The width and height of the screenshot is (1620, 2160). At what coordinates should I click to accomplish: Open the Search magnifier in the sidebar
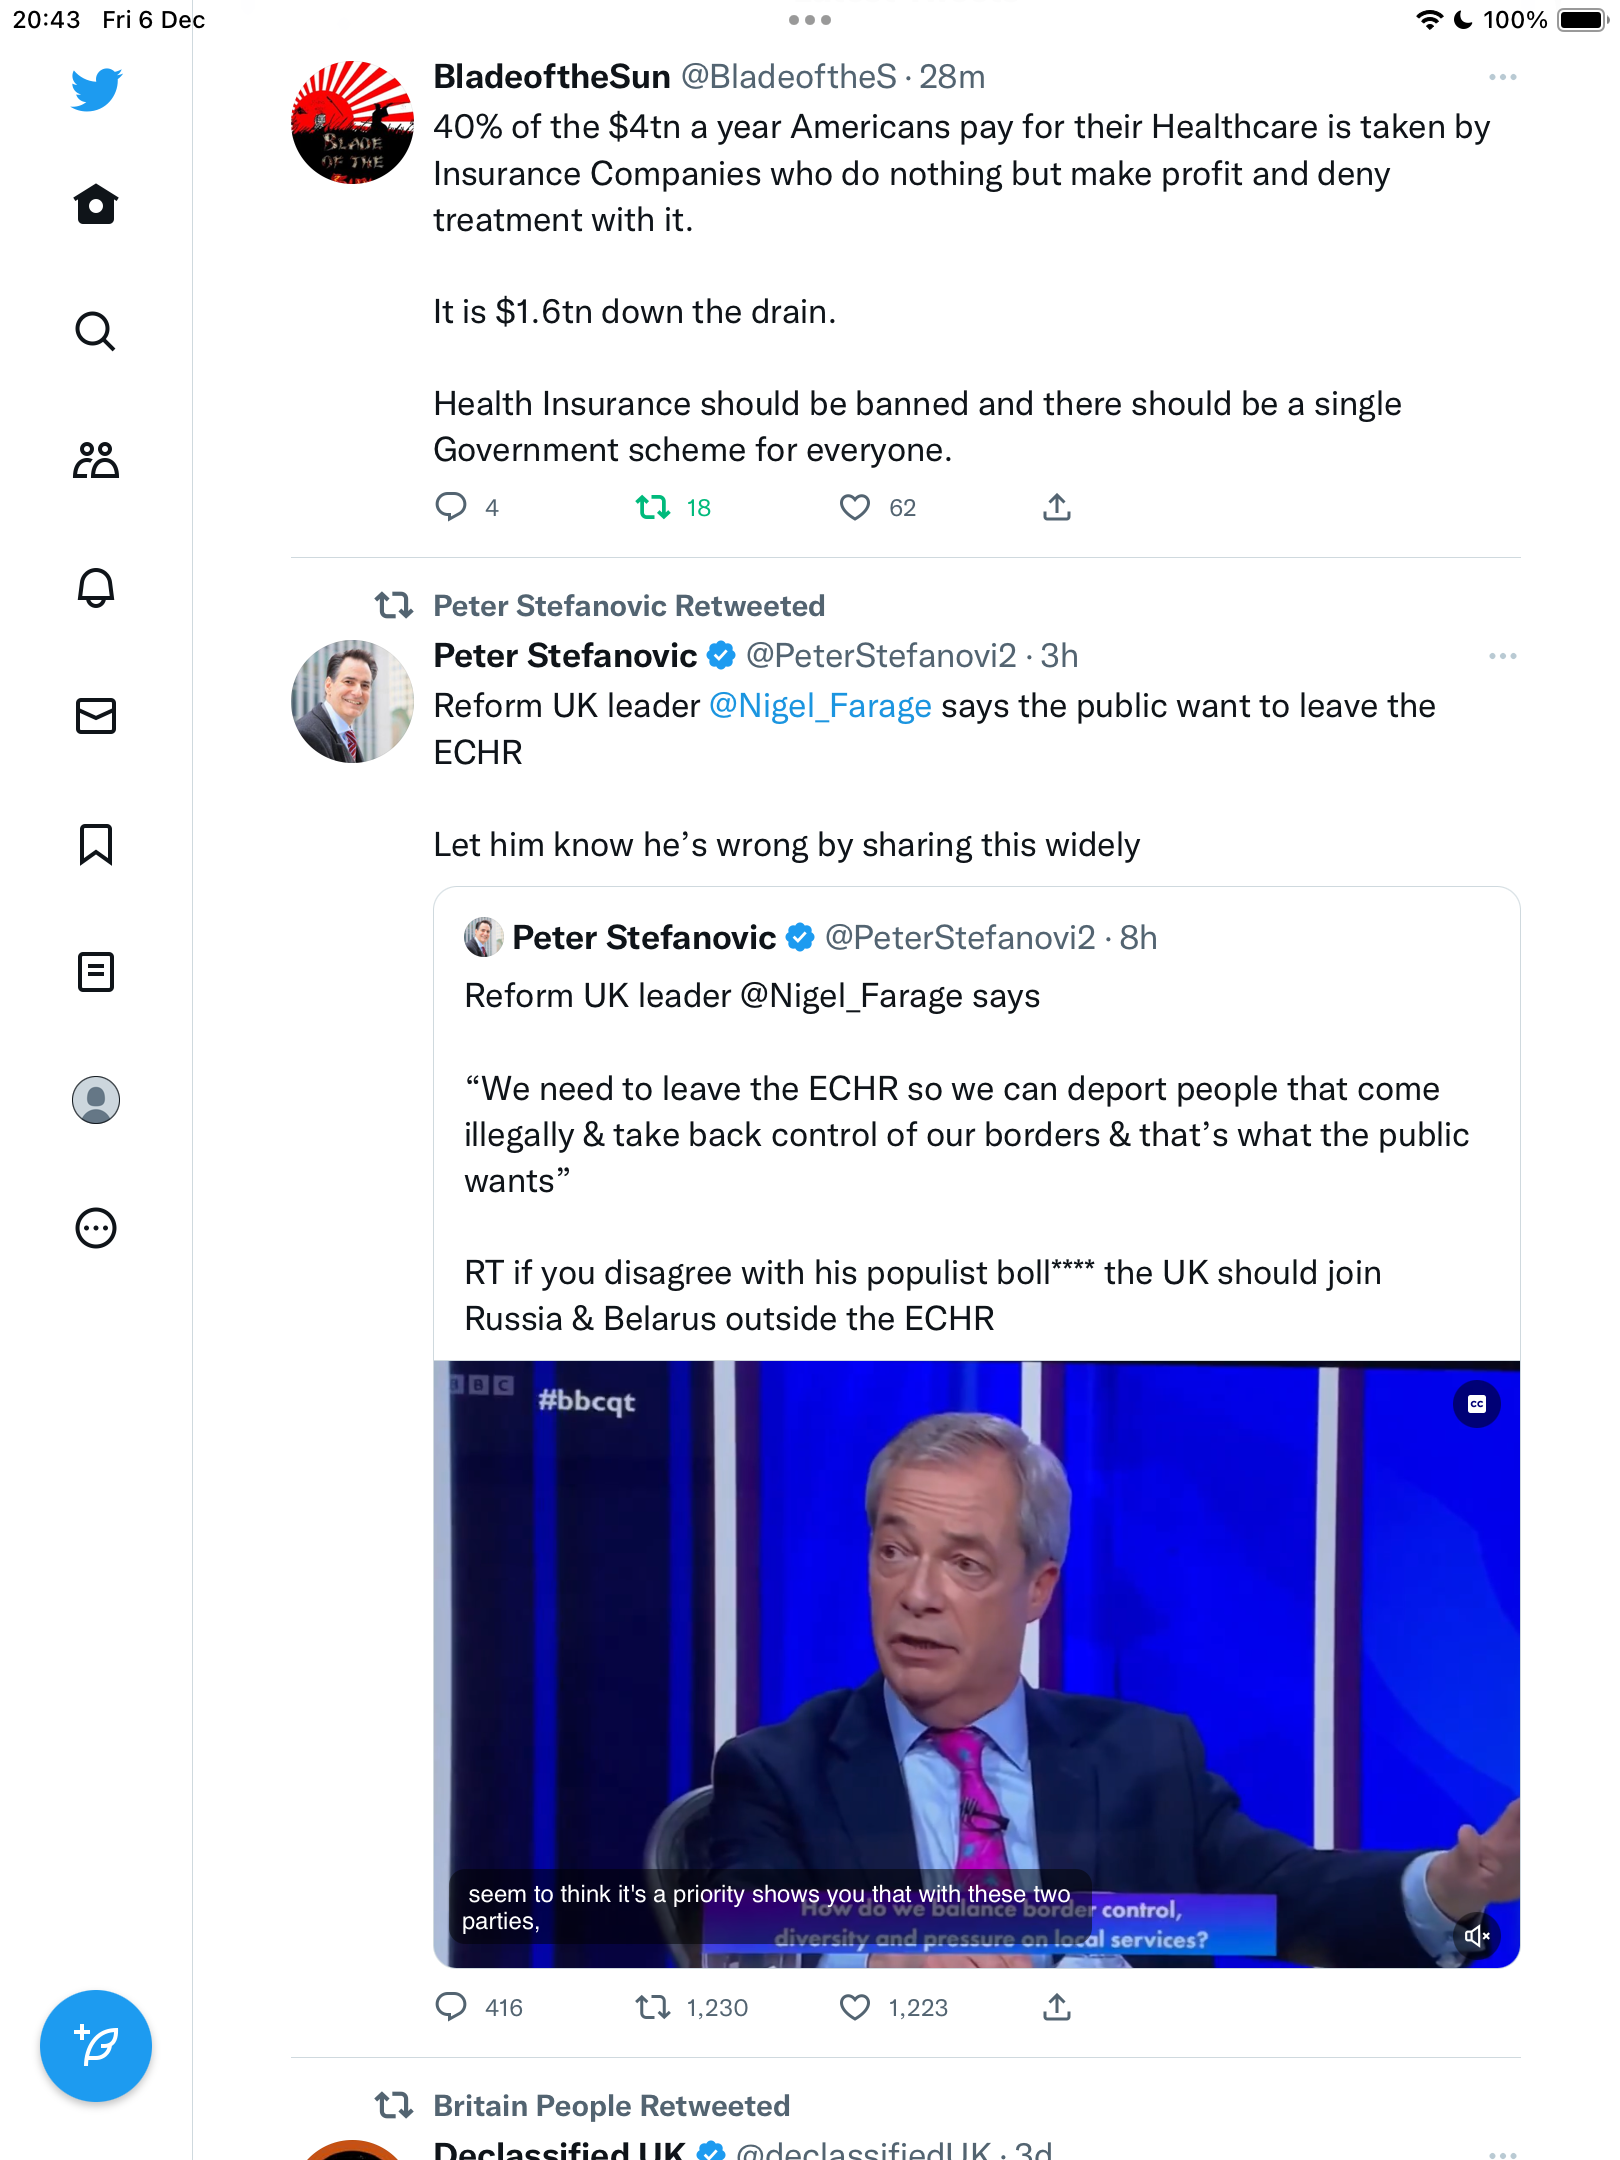96,331
